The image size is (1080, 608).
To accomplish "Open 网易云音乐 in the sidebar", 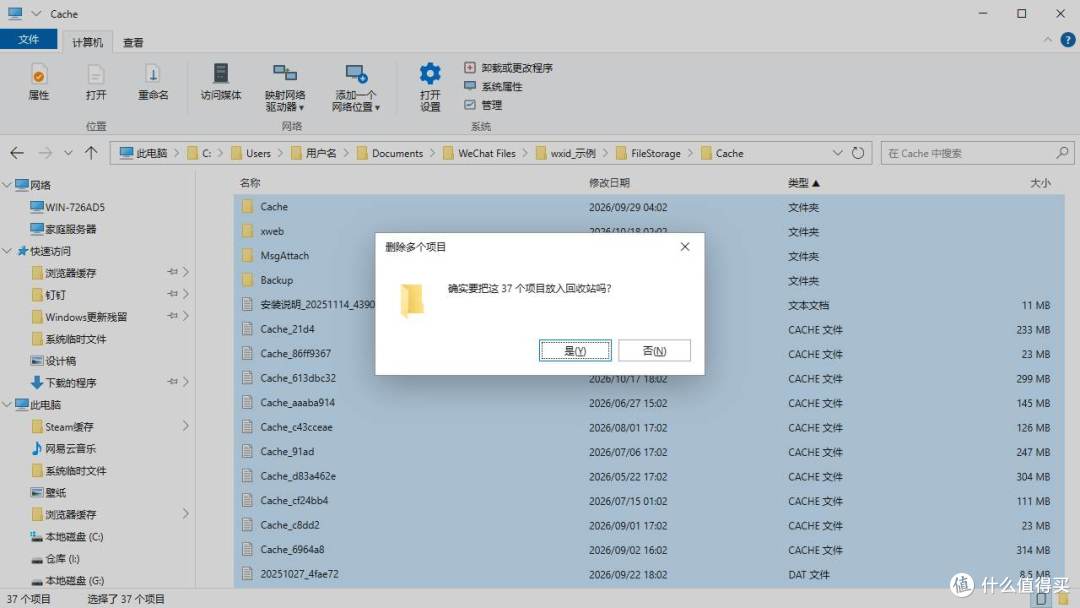I will (x=63, y=448).
